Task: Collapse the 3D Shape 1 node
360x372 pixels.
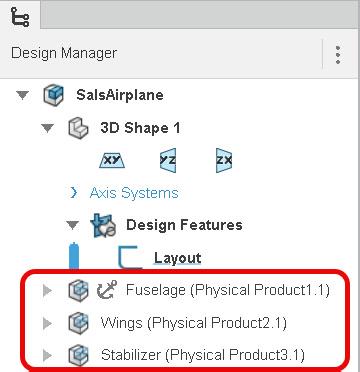Action: click(x=47, y=128)
